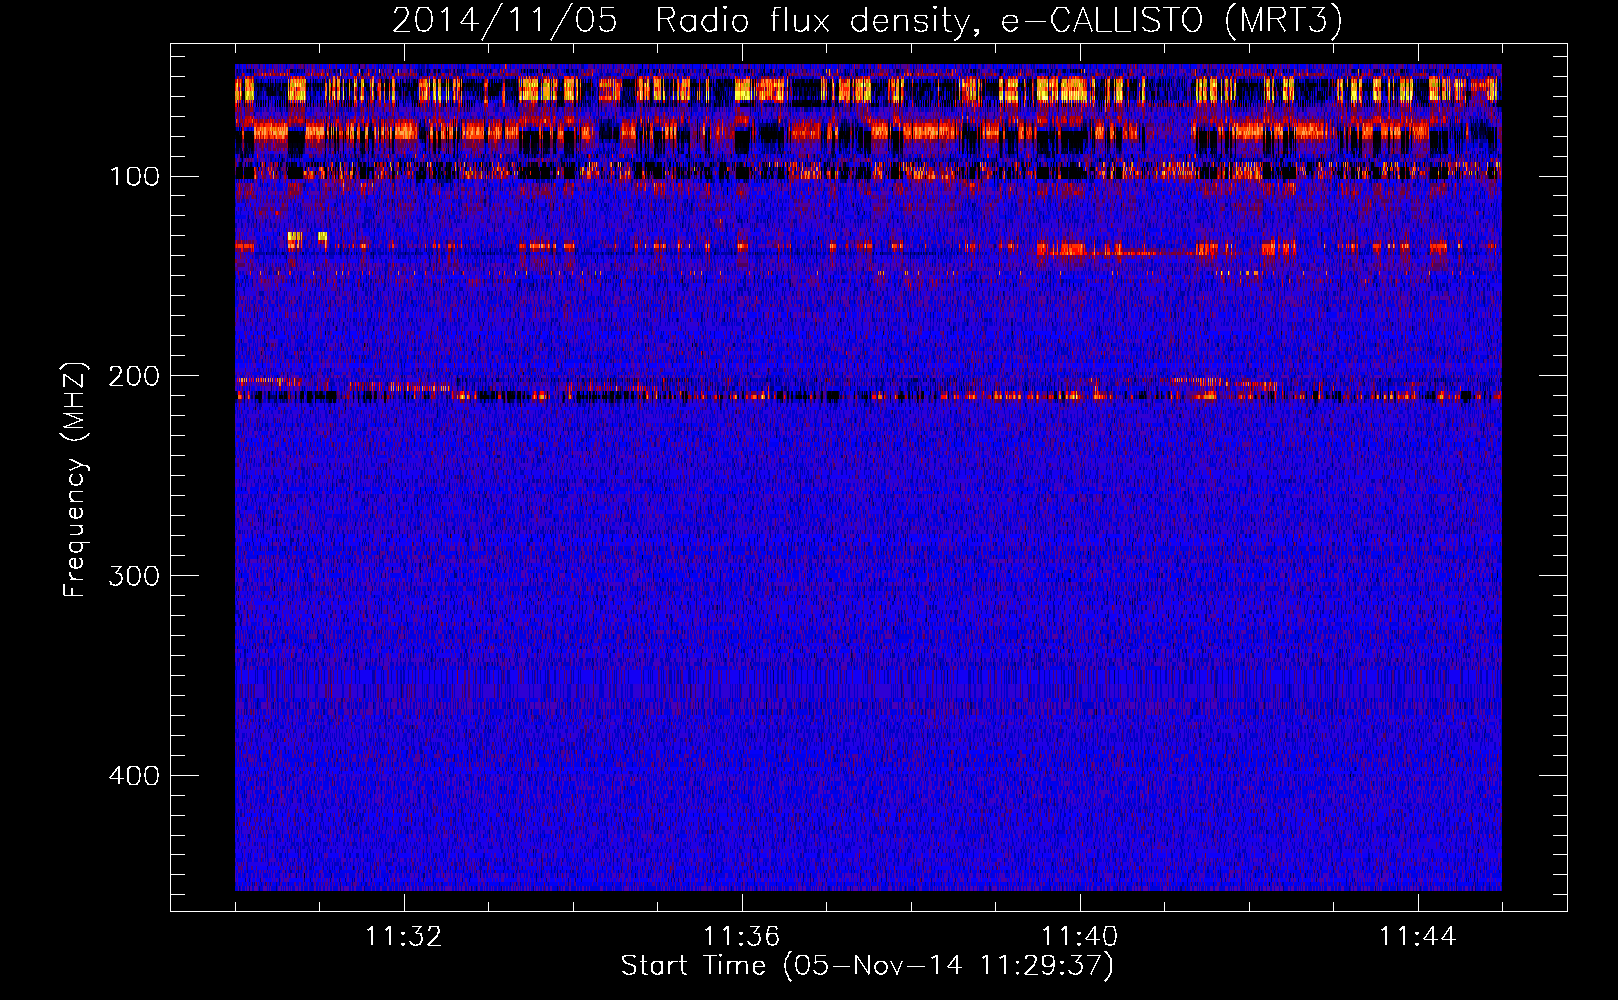The height and width of the screenshot is (1000, 1618).
Task: Click the 11:36 time tick label
Action: [741, 937]
